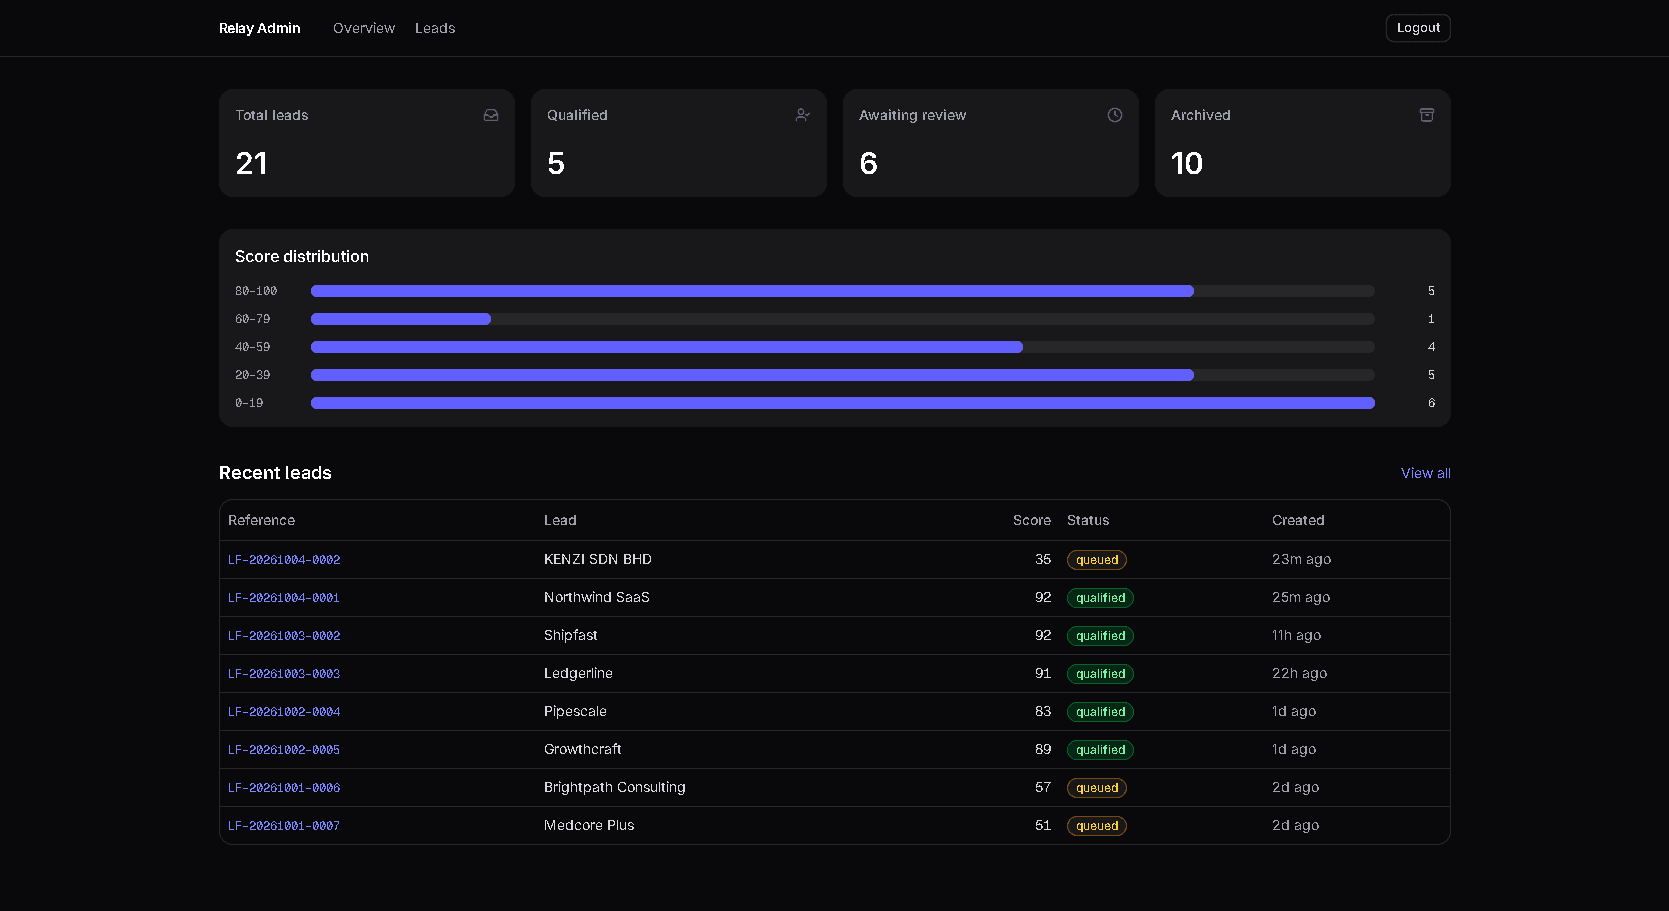Screen dimensions: 1669x911
Task: Click the 0-19 score distribution bar
Action: click(x=843, y=403)
